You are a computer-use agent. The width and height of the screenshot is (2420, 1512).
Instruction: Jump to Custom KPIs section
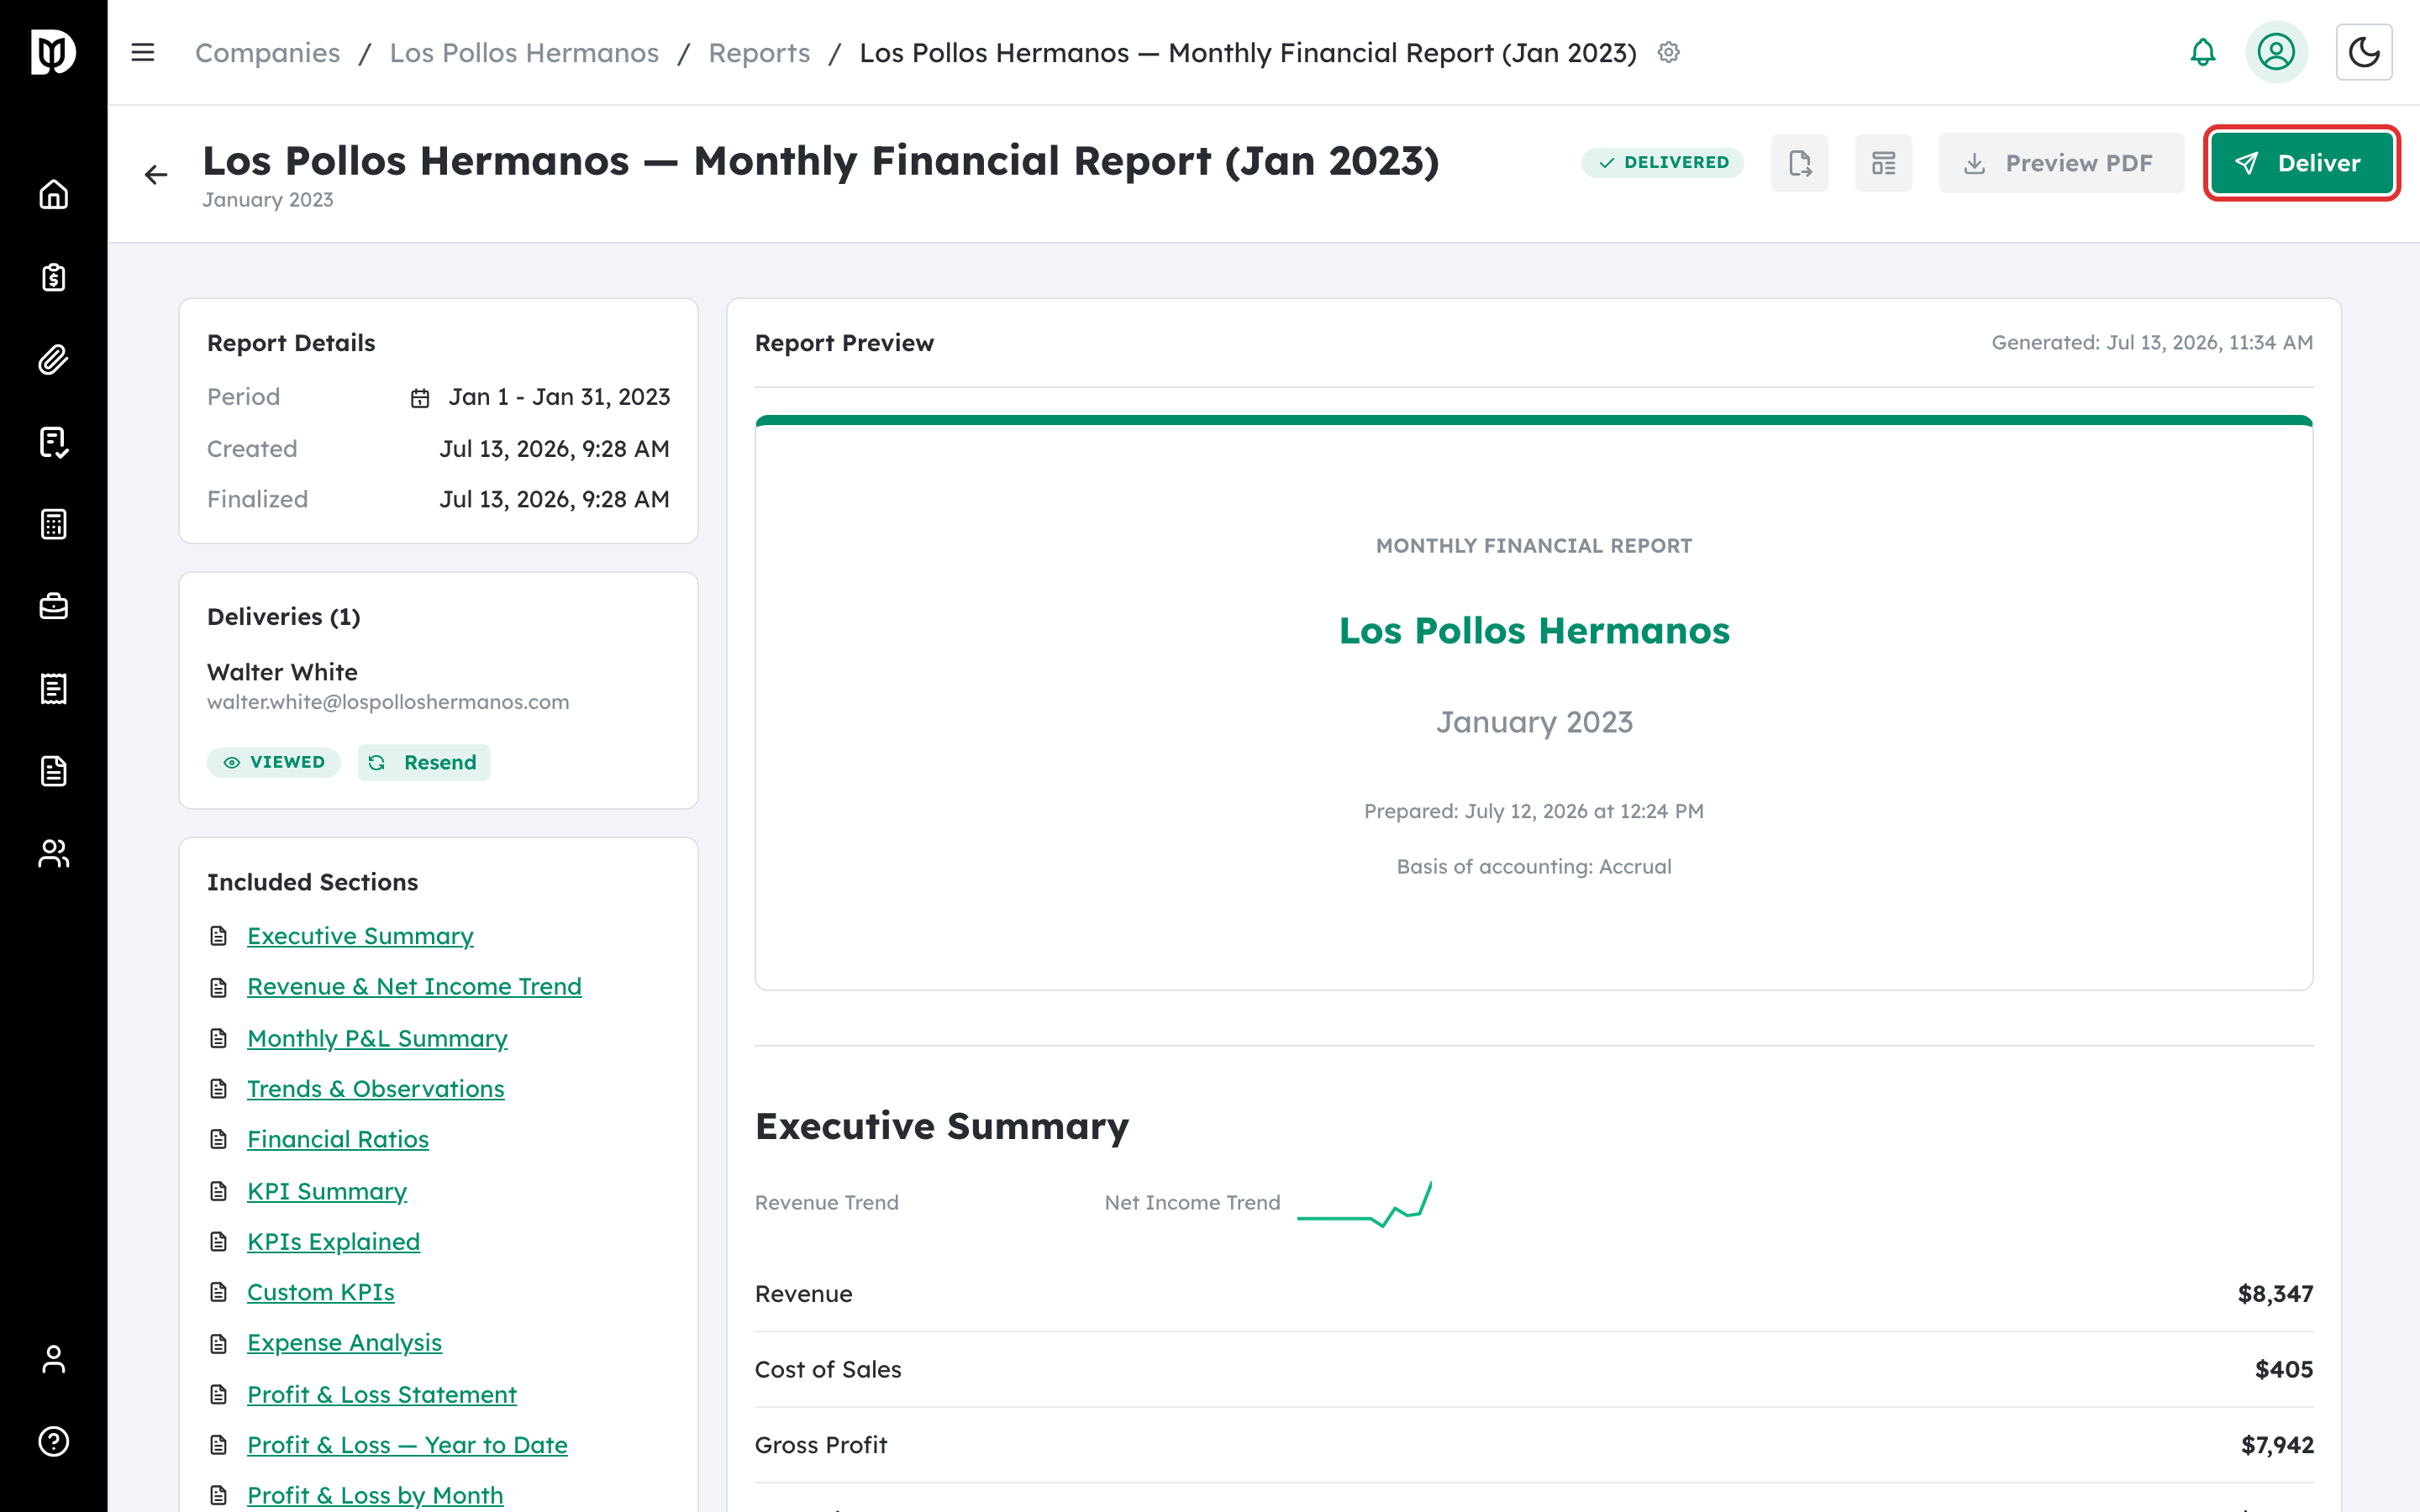click(x=320, y=1293)
